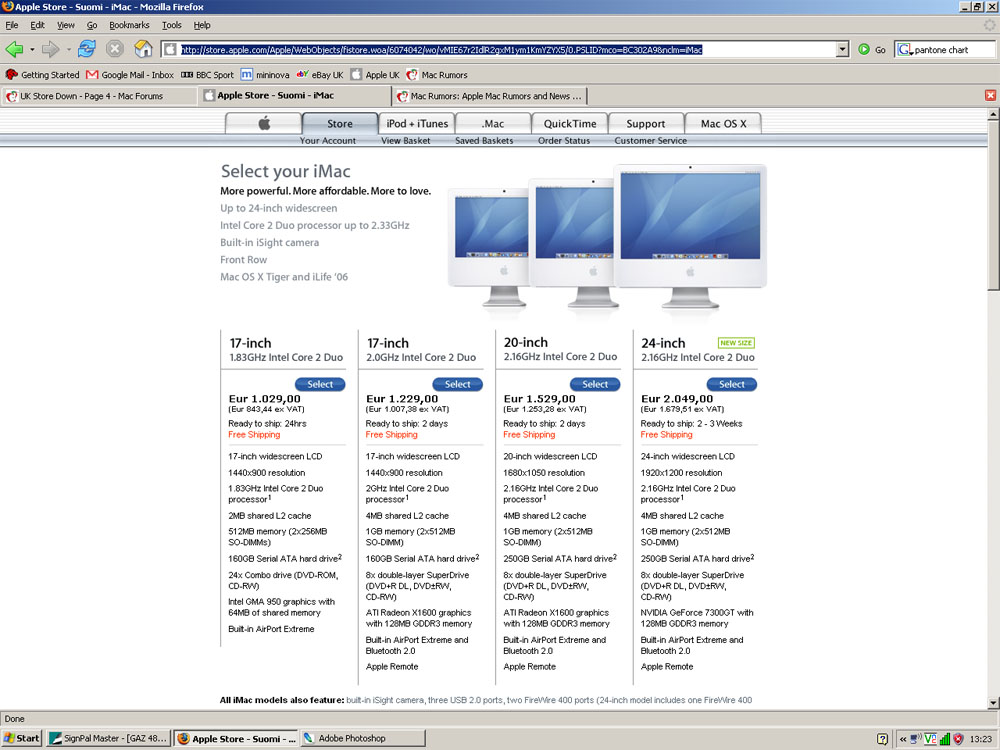
Task: Go to the Home page icon
Action: [143, 48]
